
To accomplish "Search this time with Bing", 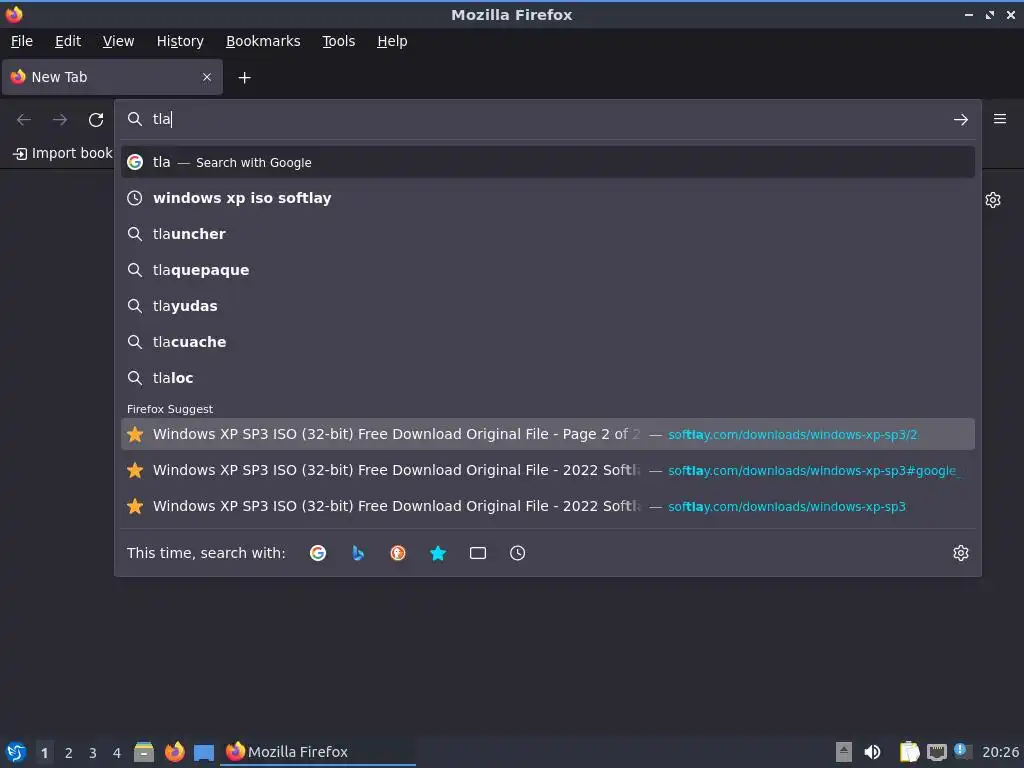I will (358, 553).
